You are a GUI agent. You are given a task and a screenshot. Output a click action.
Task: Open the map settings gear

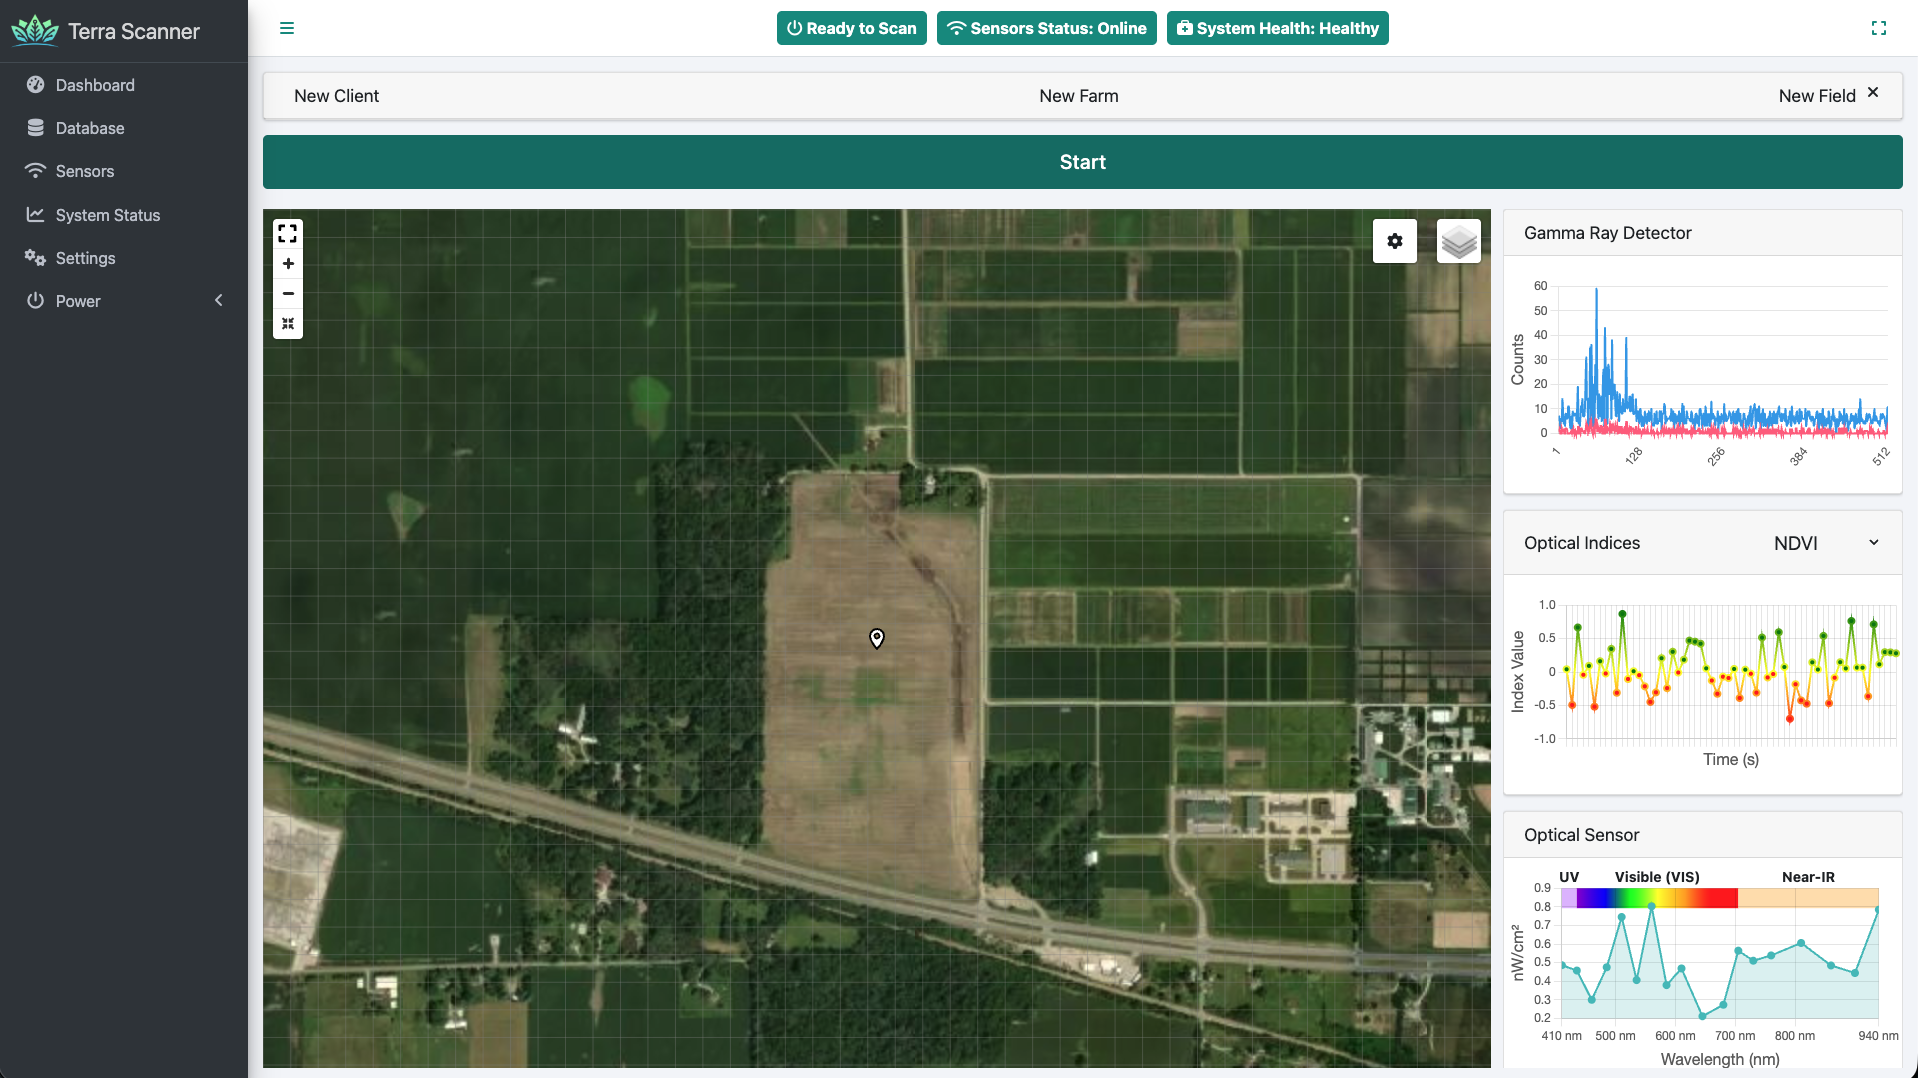pos(1395,240)
